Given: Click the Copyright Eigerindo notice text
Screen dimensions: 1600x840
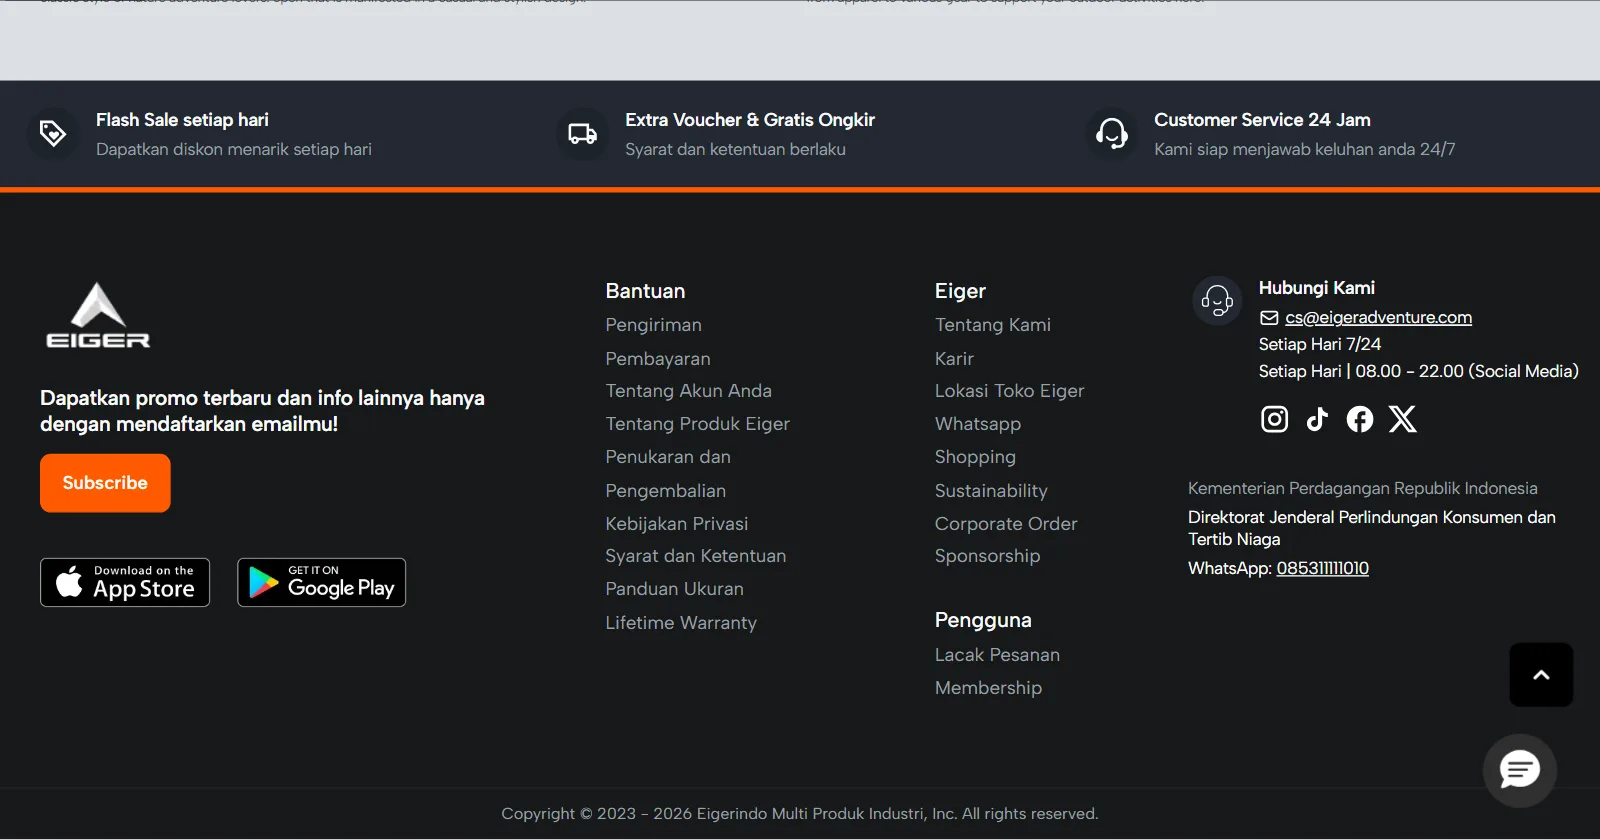Looking at the screenshot, I should pyautogui.click(x=800, y=814).
